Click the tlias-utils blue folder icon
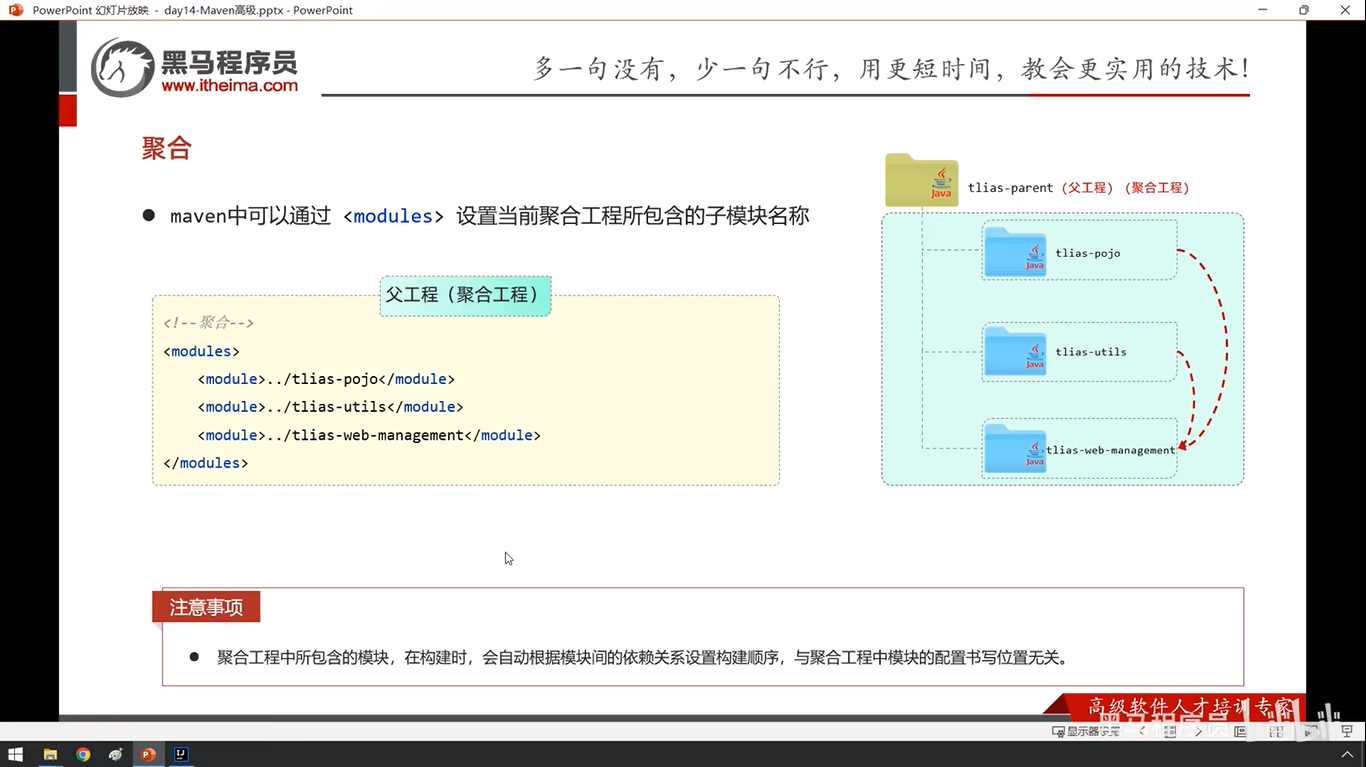This screenshot has height=767, width=1366. tap(1015, 350)
